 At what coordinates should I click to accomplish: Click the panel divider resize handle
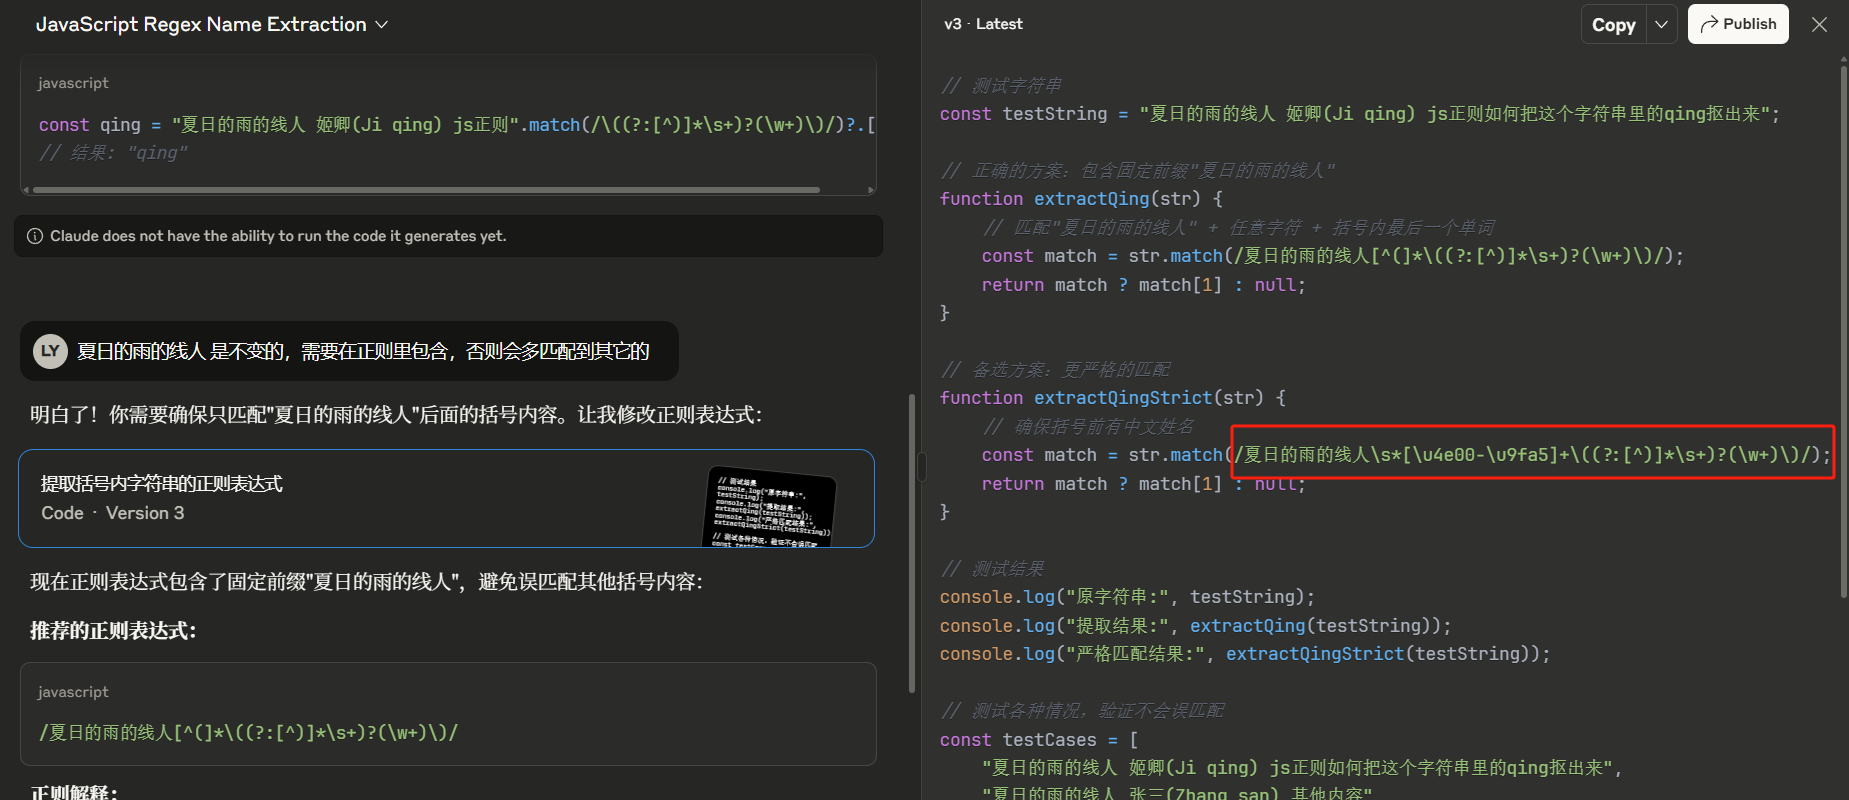click(x=922, y=466)
